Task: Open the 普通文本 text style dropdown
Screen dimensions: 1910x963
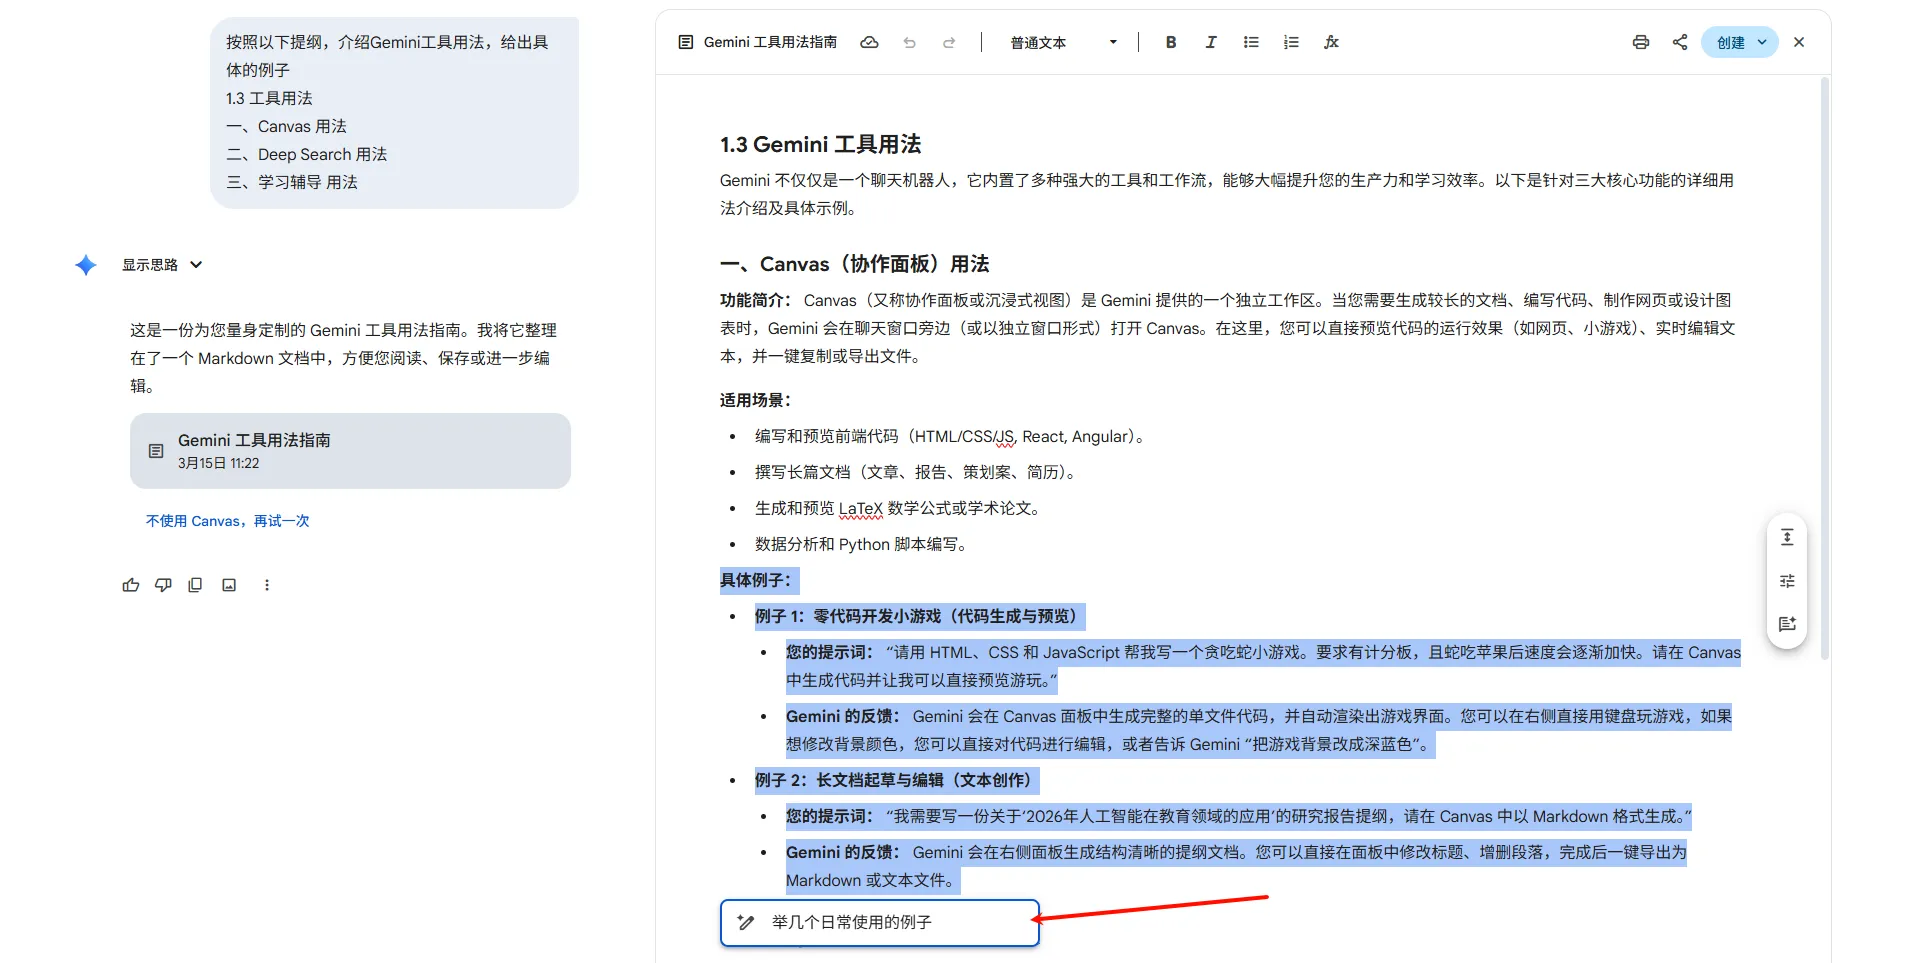Action: (x=1063, y=43)
